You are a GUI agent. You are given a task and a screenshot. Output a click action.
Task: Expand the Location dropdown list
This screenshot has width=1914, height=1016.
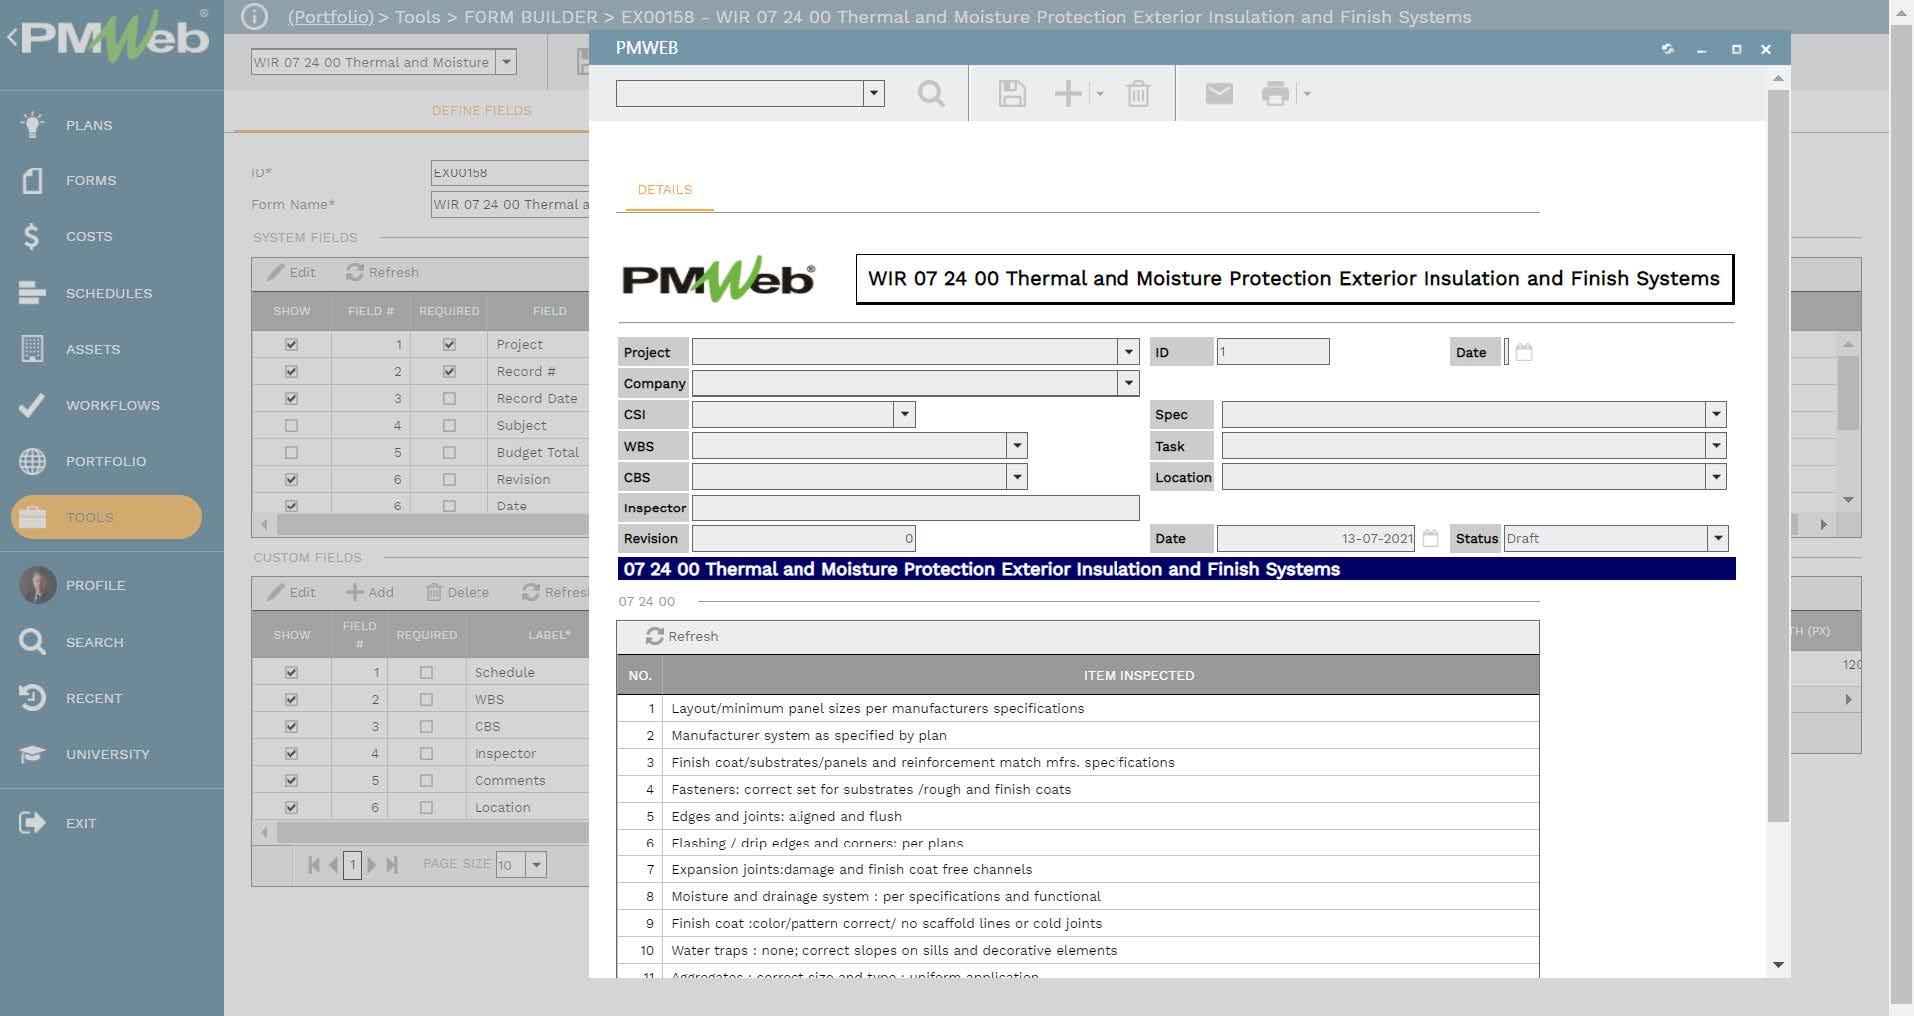click(x=1716, y=477)
